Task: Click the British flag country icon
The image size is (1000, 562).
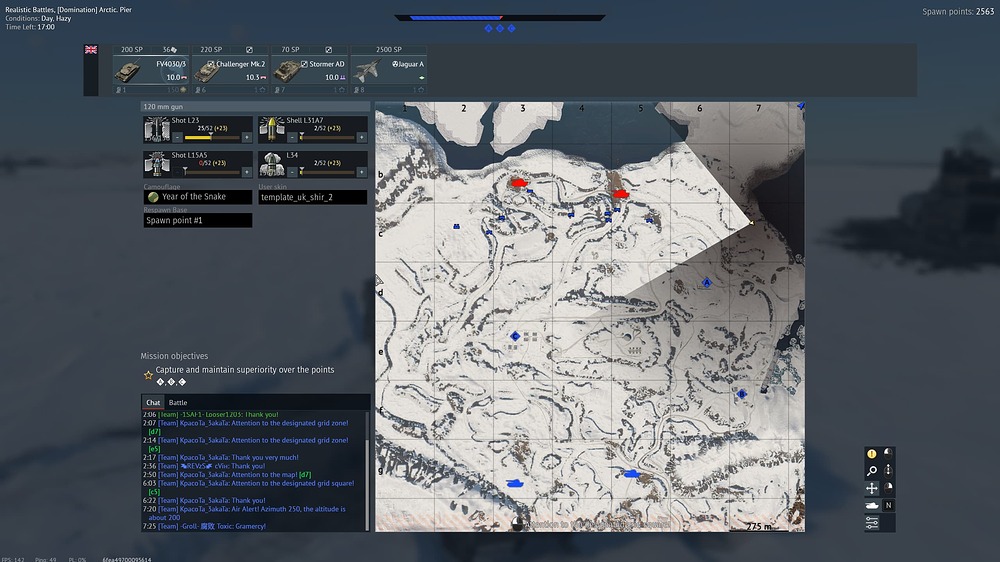Action: 91,49
